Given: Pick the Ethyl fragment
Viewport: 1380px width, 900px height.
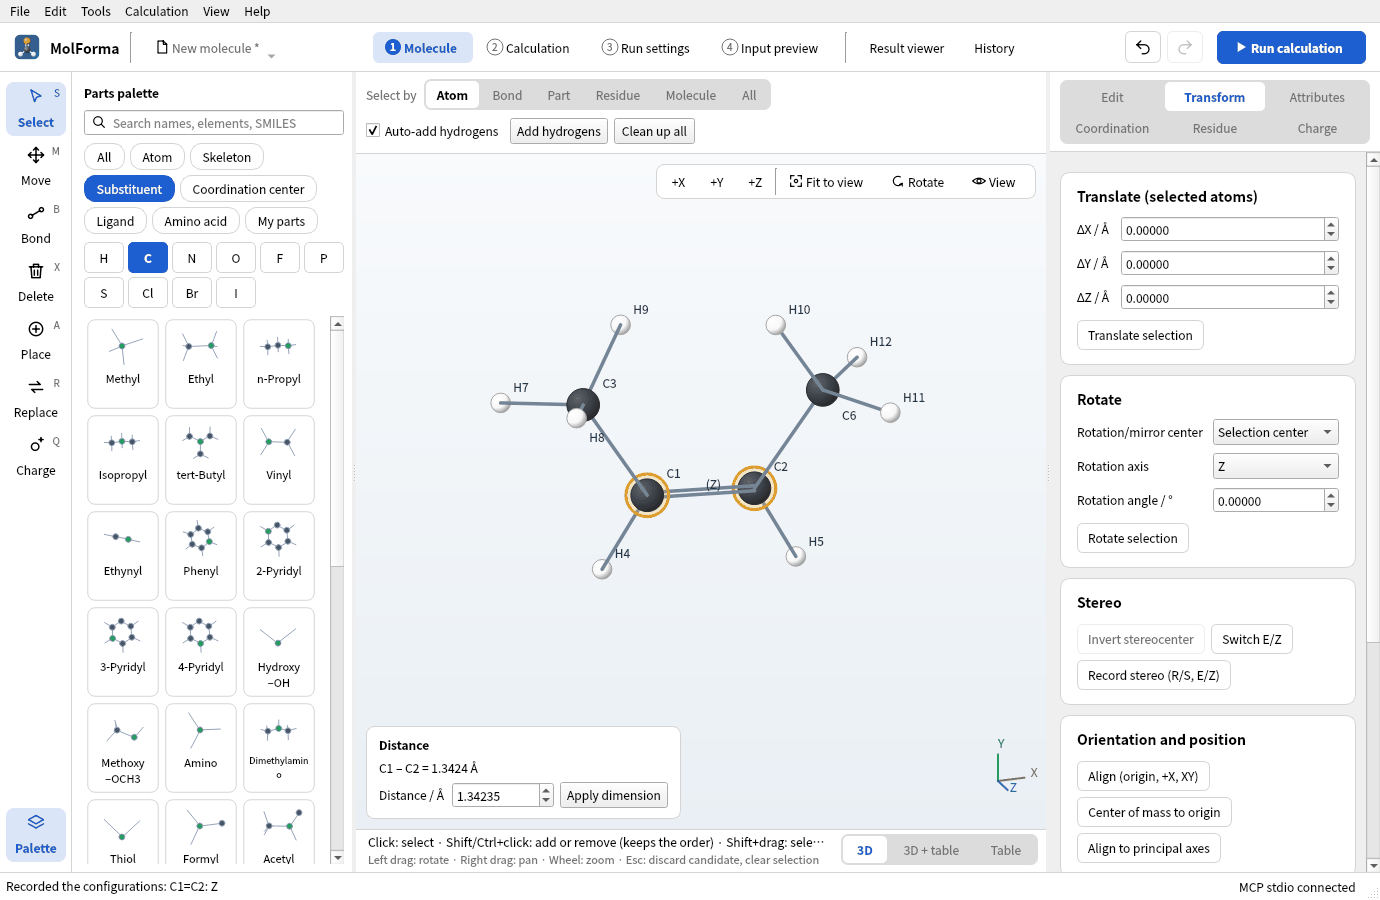Looking at the screenshot, I should pyautogui.click(x=201, y=363).
